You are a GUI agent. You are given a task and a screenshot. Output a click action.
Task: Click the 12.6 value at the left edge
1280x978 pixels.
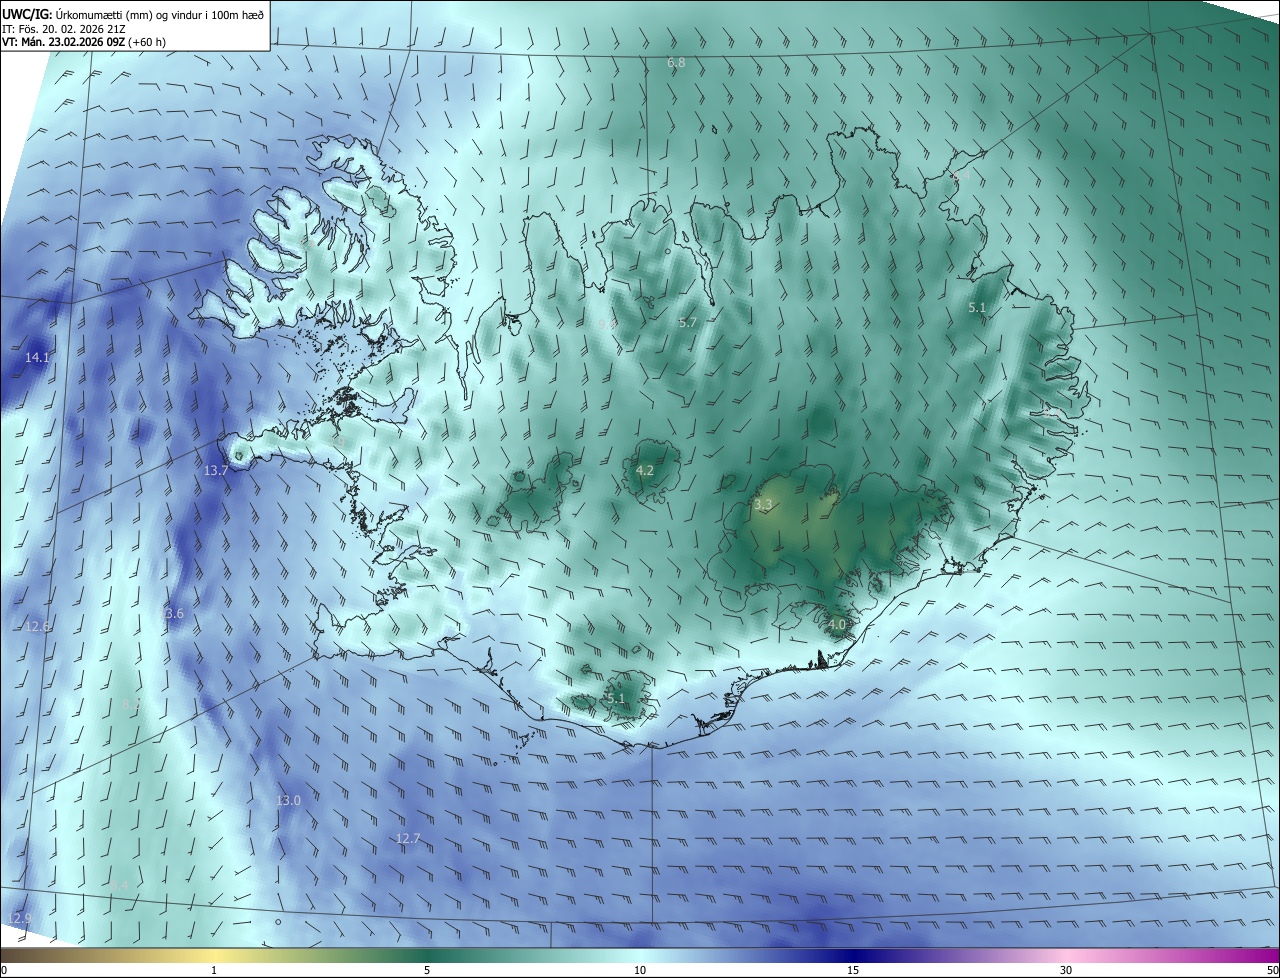(x=37, y=626)
